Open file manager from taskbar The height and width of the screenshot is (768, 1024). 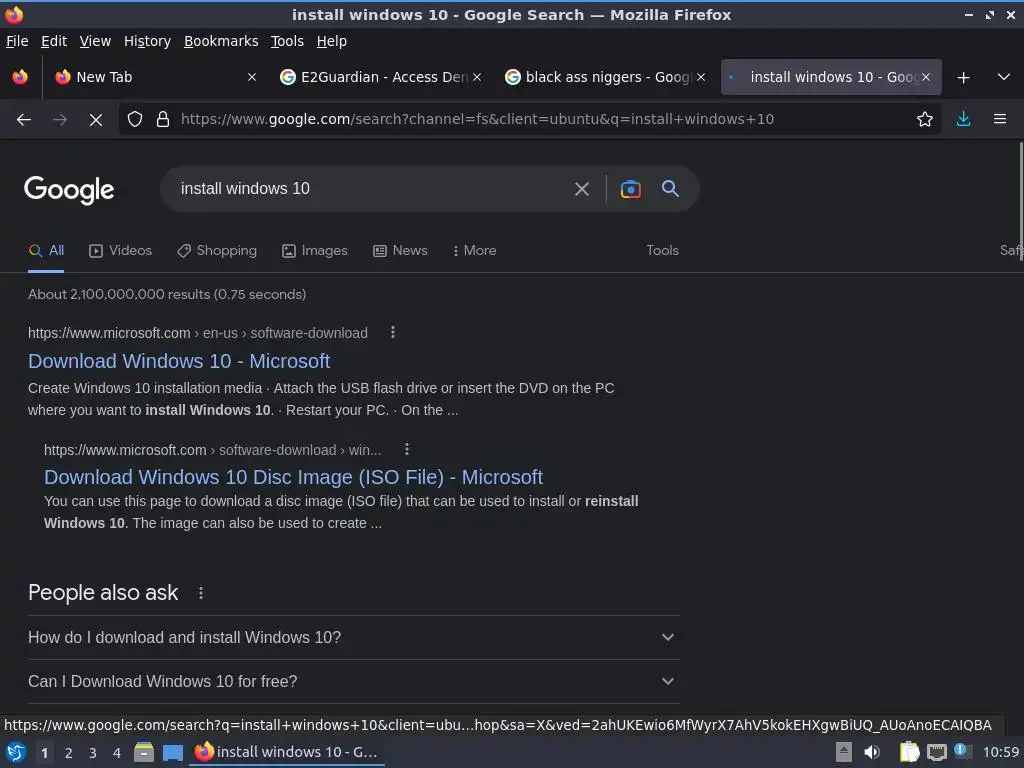144,752
